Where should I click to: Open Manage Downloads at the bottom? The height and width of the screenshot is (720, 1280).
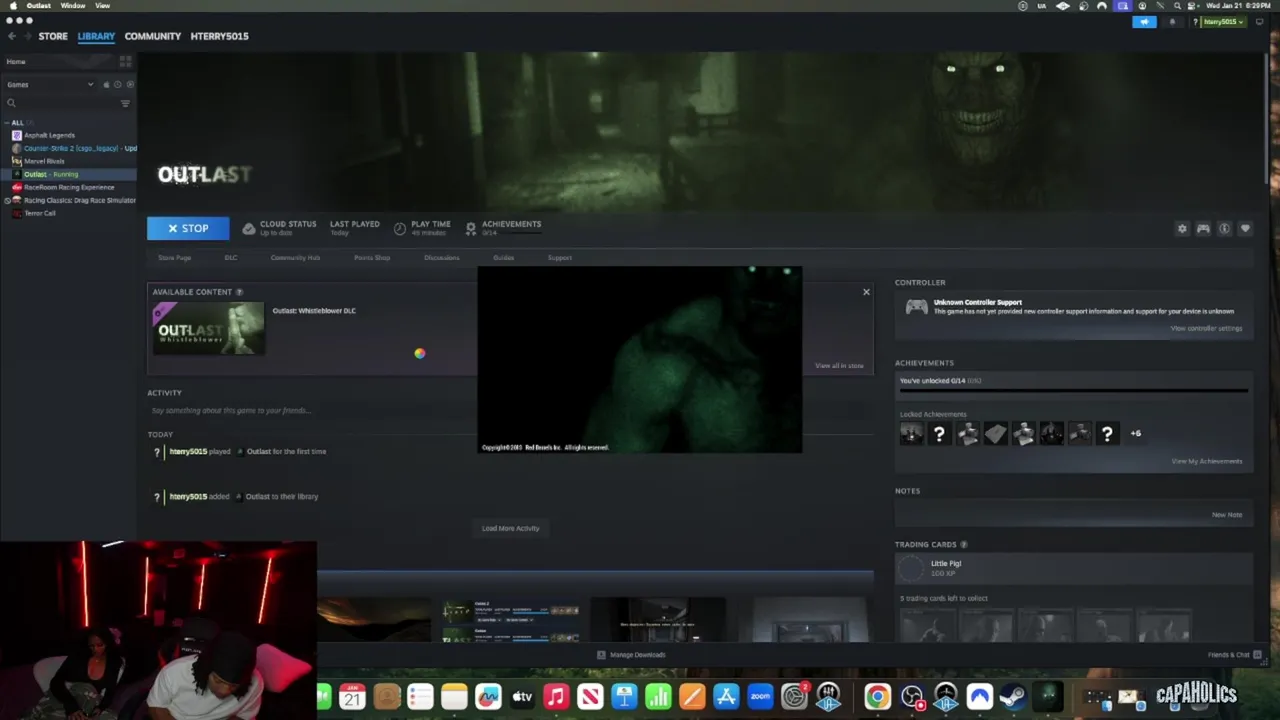pyautogui.click(x=631, y=655)
